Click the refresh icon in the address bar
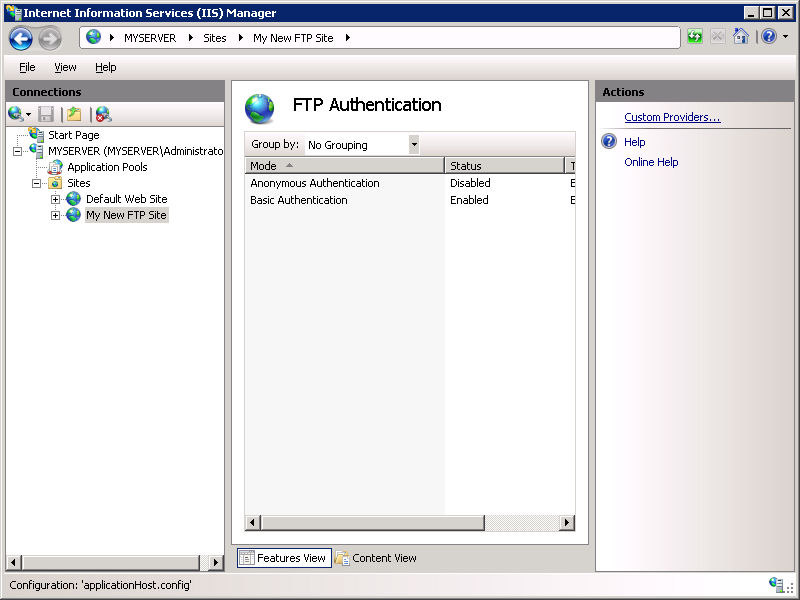 point(694,36)
